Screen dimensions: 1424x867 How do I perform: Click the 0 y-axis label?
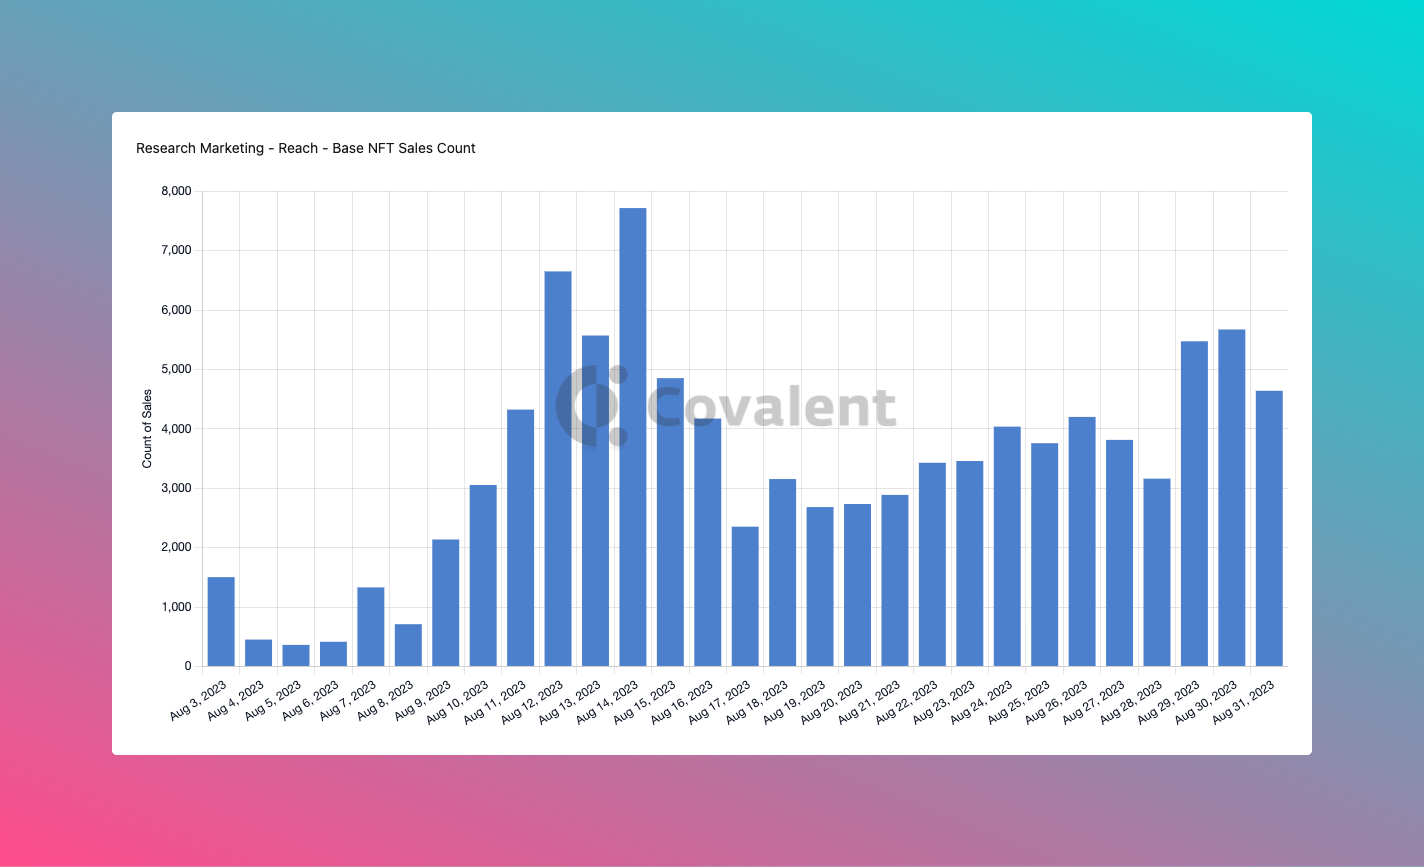[189, 666]
